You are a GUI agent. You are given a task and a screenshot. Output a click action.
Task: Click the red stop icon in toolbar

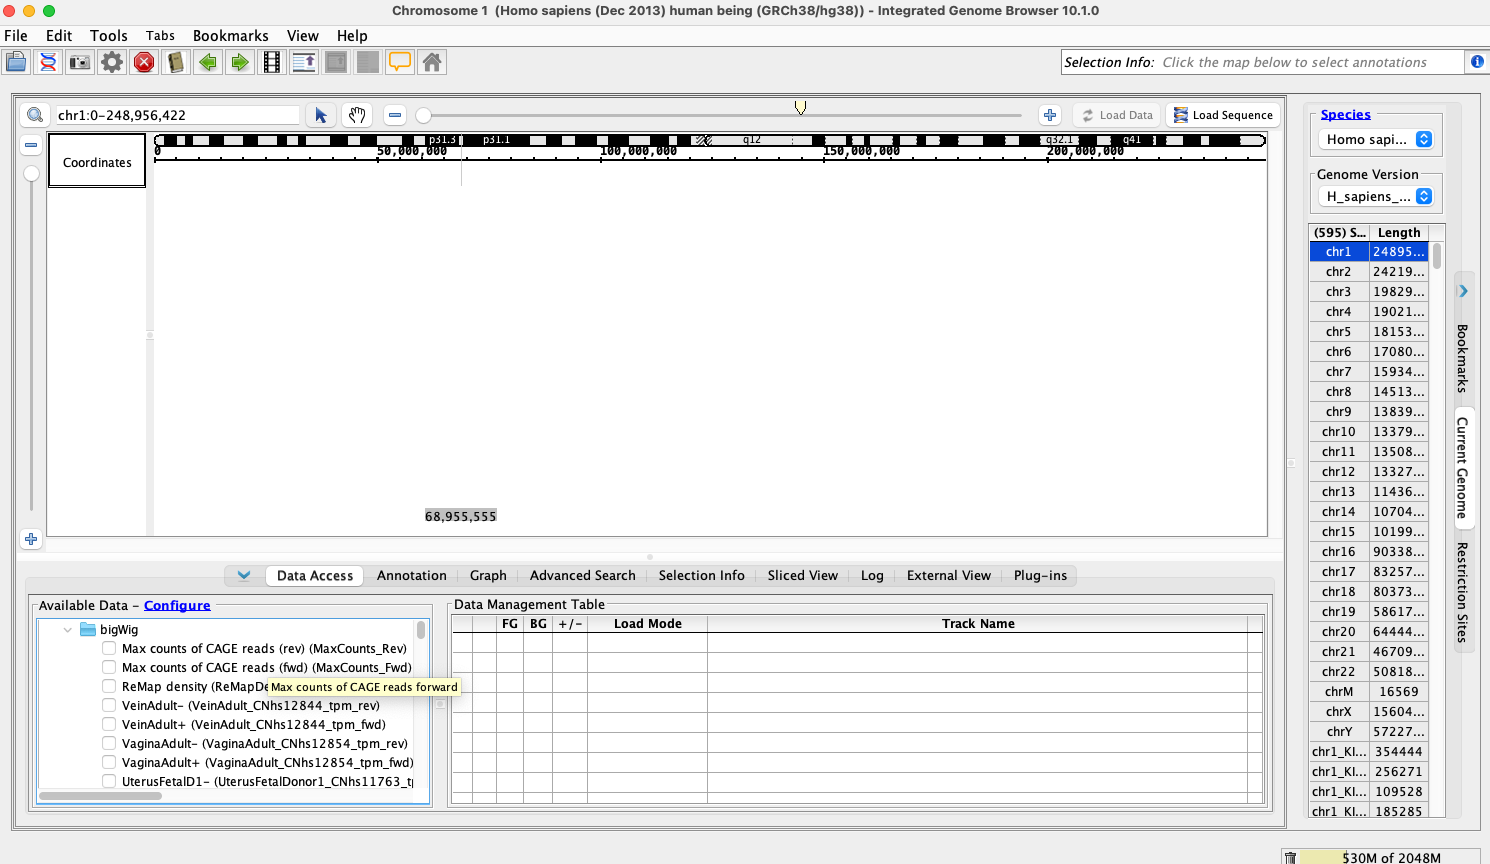[144, 62]
